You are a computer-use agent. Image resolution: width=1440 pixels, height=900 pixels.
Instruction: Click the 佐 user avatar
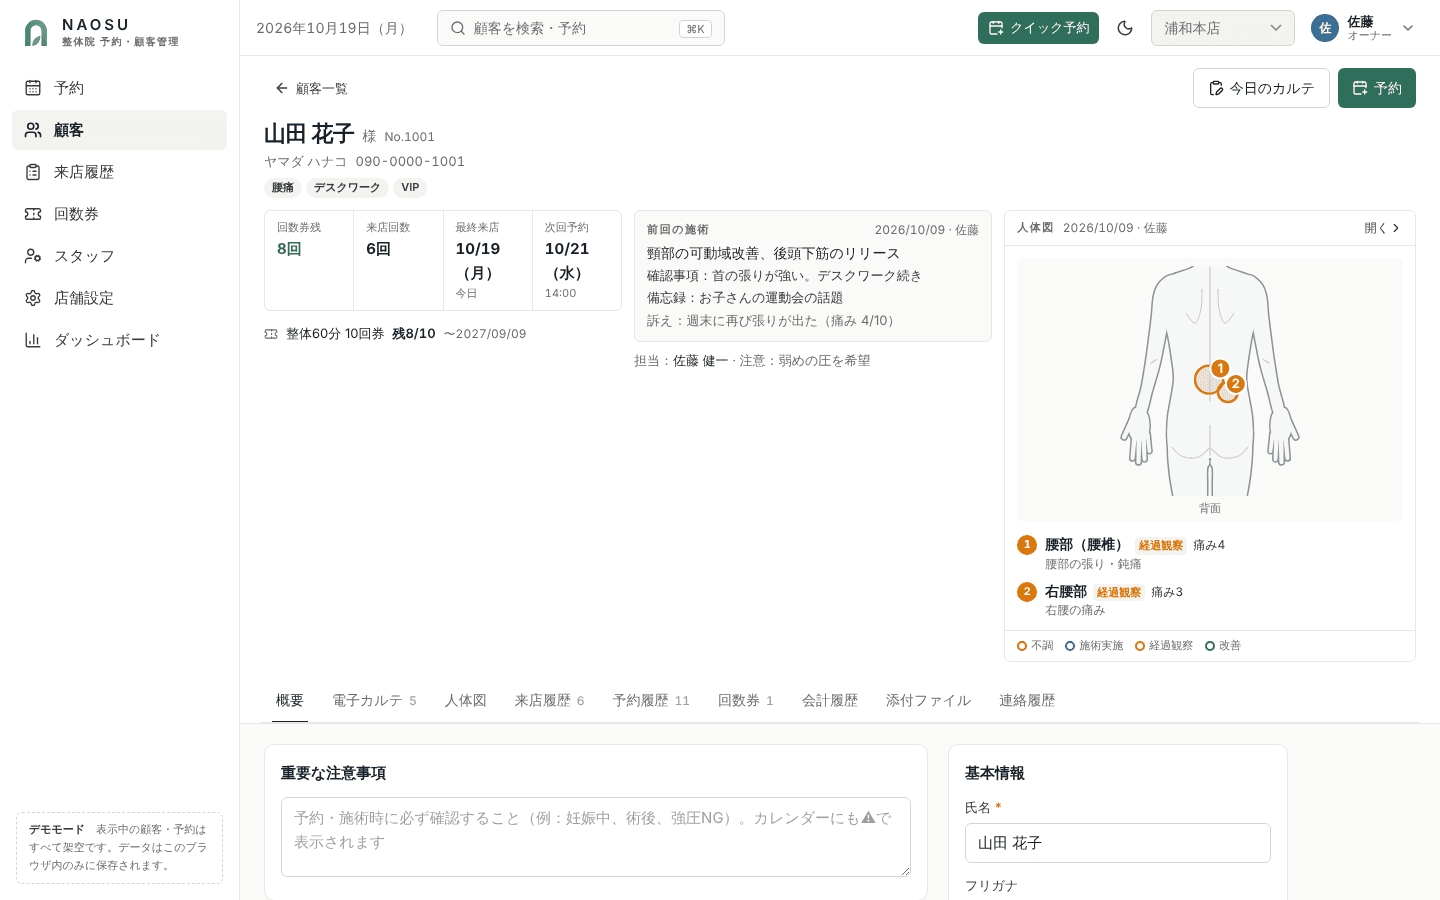[x=1325, y=28]
